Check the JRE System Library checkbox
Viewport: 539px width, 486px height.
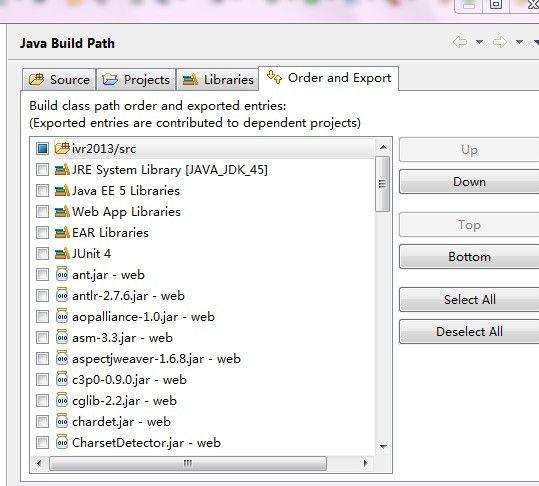[43, 170]
